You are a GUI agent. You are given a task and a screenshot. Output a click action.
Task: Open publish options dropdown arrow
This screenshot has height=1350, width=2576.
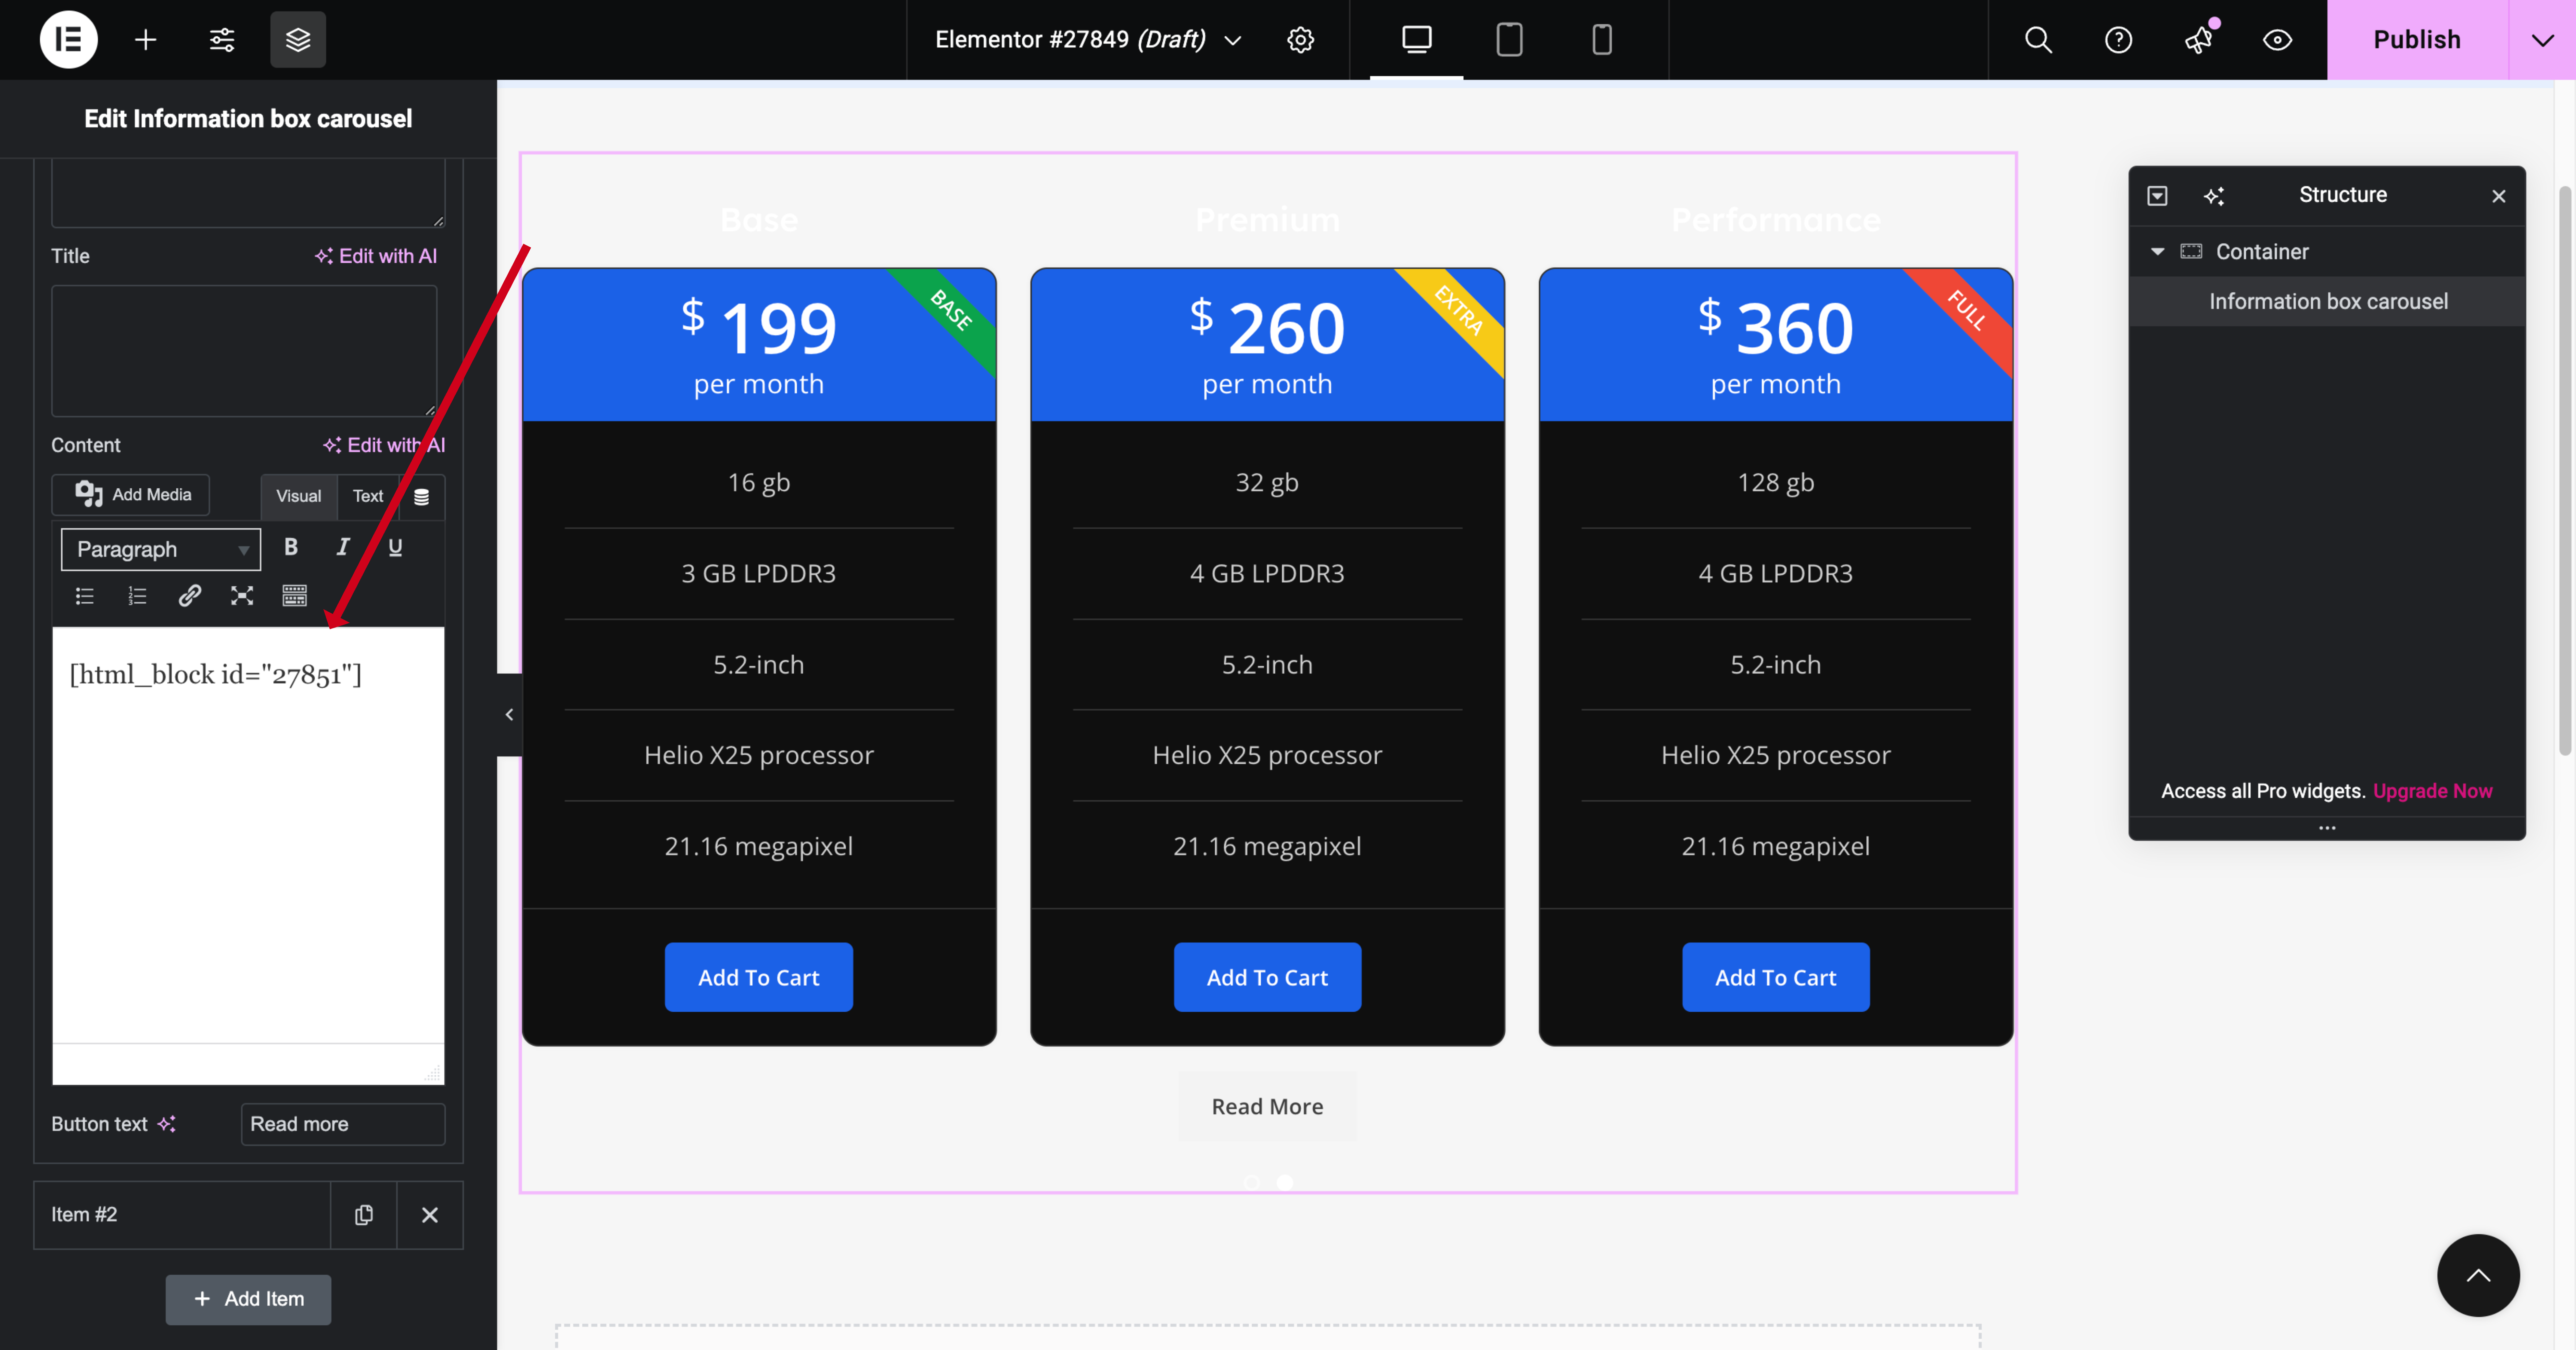2542,40
